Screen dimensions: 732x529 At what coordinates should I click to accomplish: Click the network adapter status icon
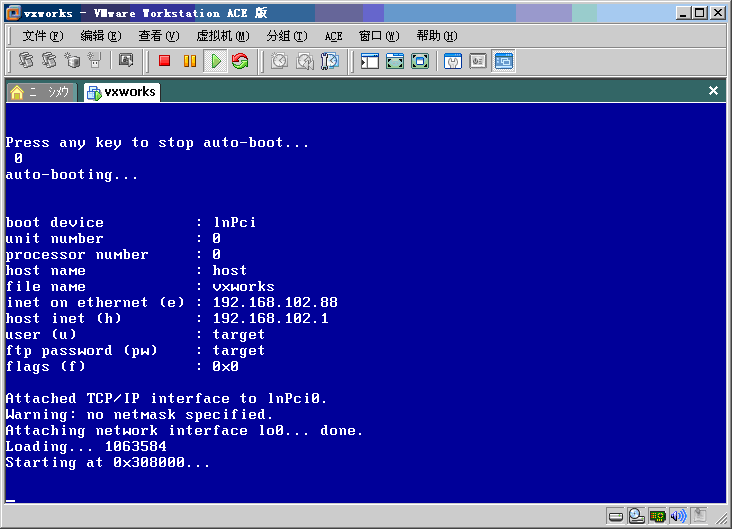tap(657, 516)
